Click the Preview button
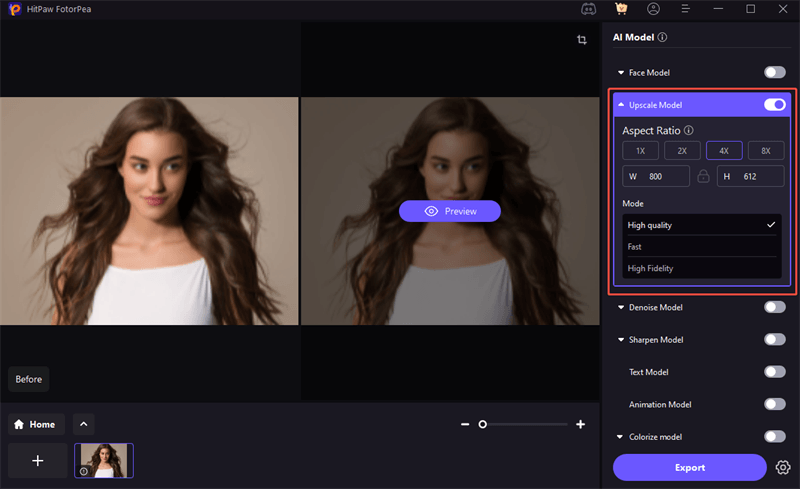The width and height of the screenshot is (800, 489). coord(449,211)
